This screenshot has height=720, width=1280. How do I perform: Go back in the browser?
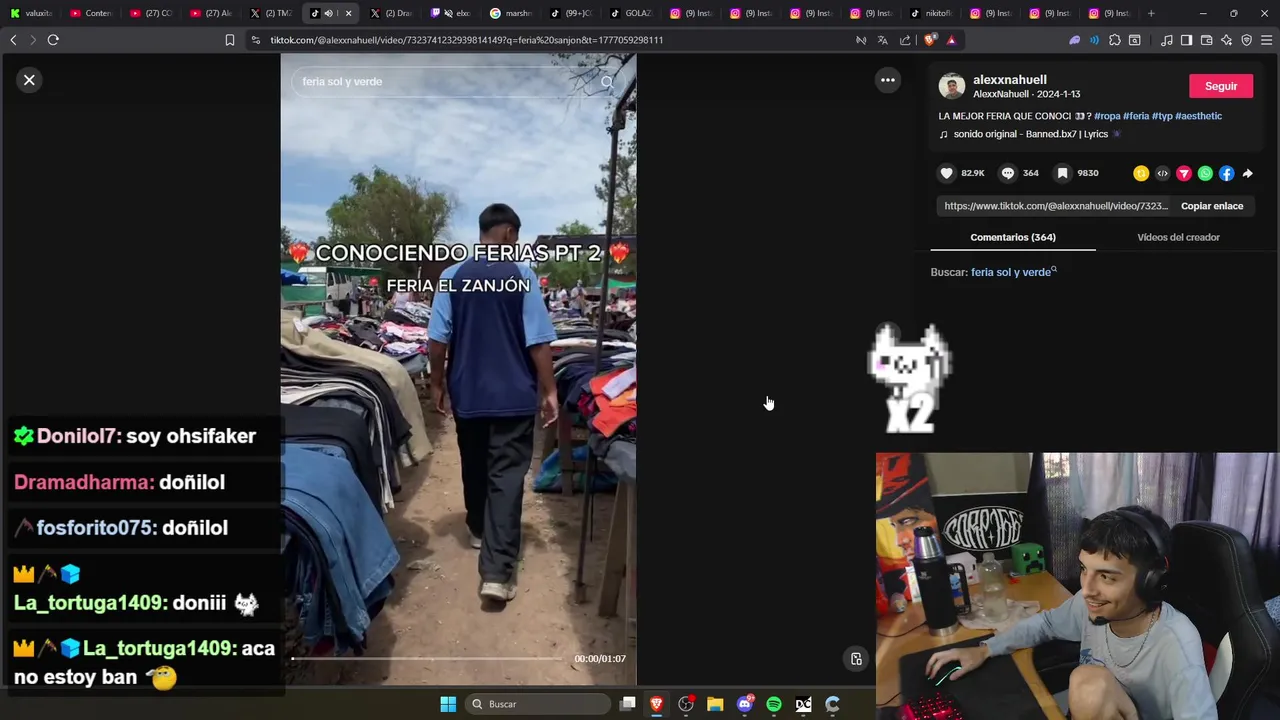tap(13, 40)
